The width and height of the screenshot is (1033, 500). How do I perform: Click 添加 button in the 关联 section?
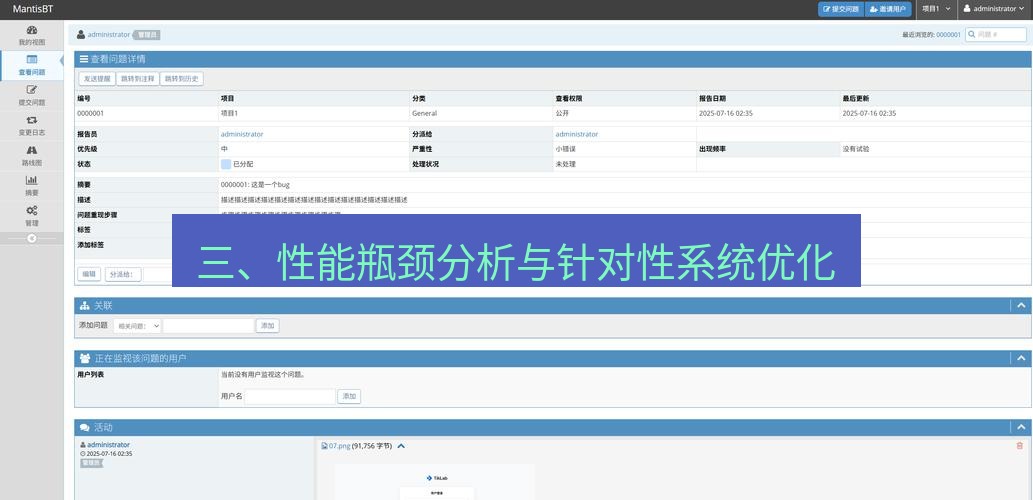tap(267, 325)
